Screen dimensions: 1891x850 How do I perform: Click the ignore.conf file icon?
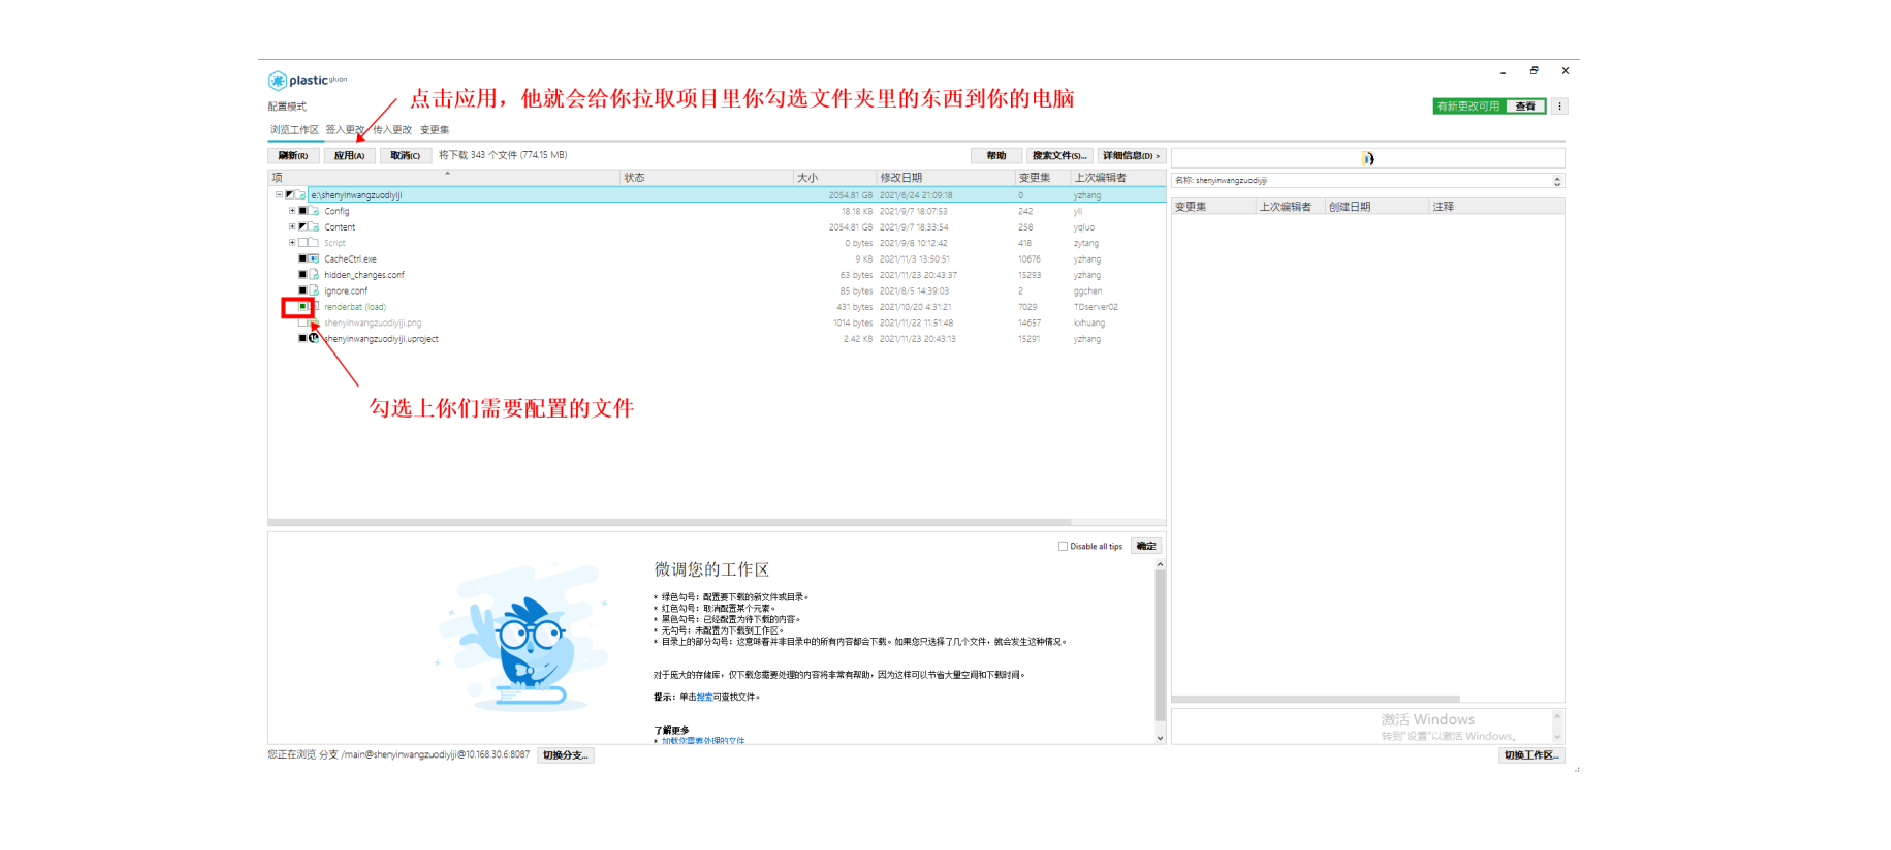point(314,291)
